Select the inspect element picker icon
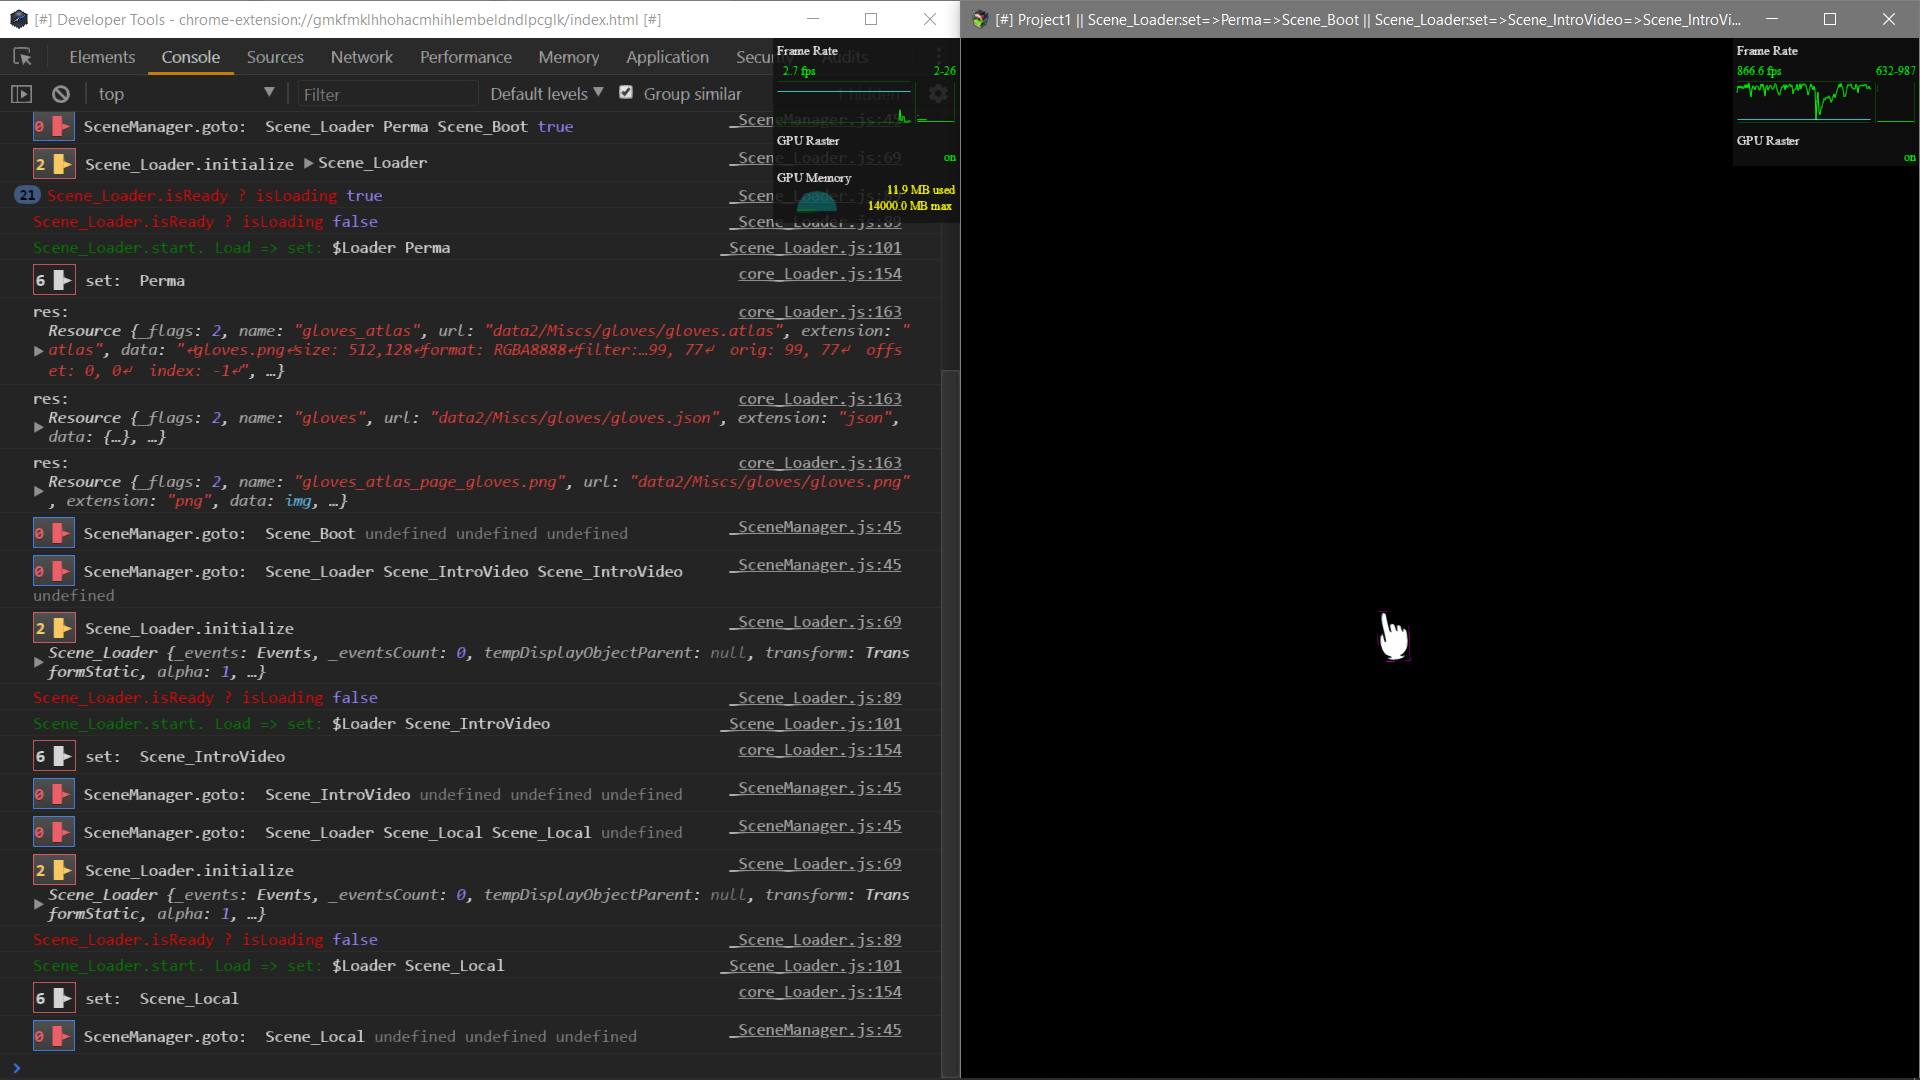1920x1080 pixels. pos(22,57)
